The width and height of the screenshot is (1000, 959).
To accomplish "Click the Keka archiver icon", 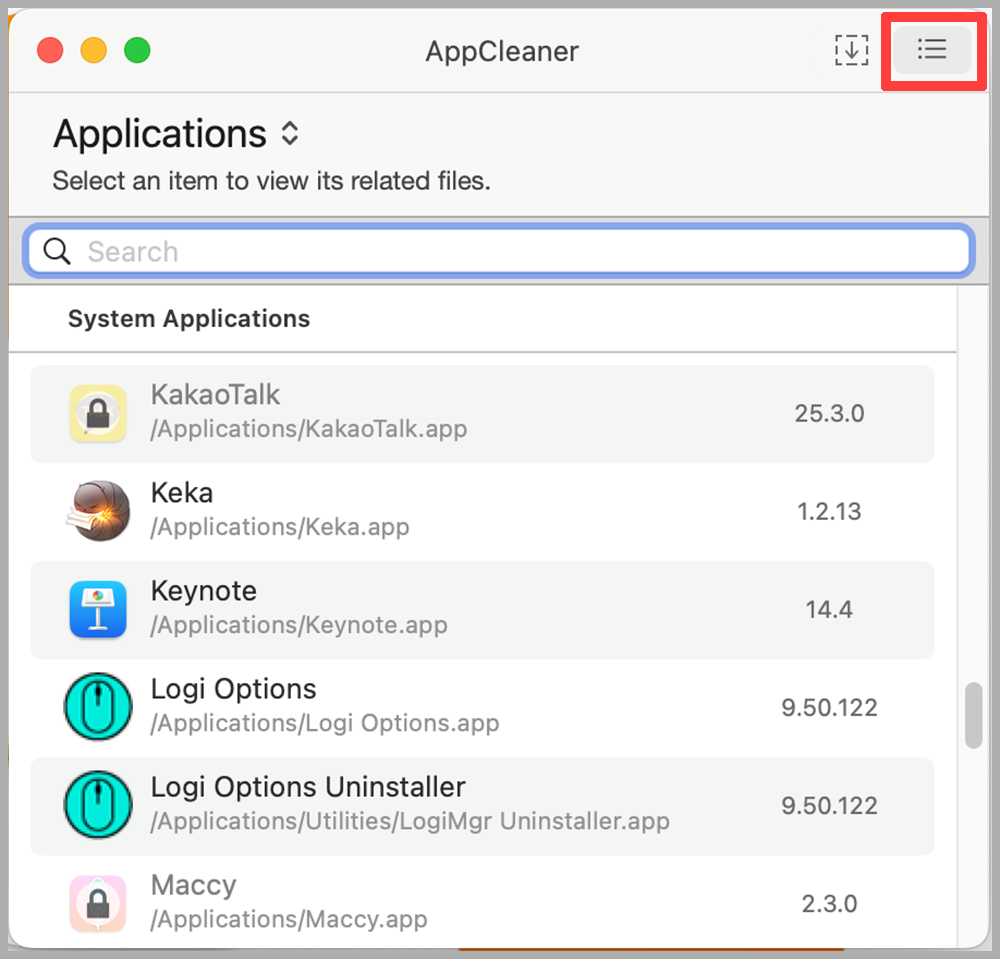I will (98, 511).
